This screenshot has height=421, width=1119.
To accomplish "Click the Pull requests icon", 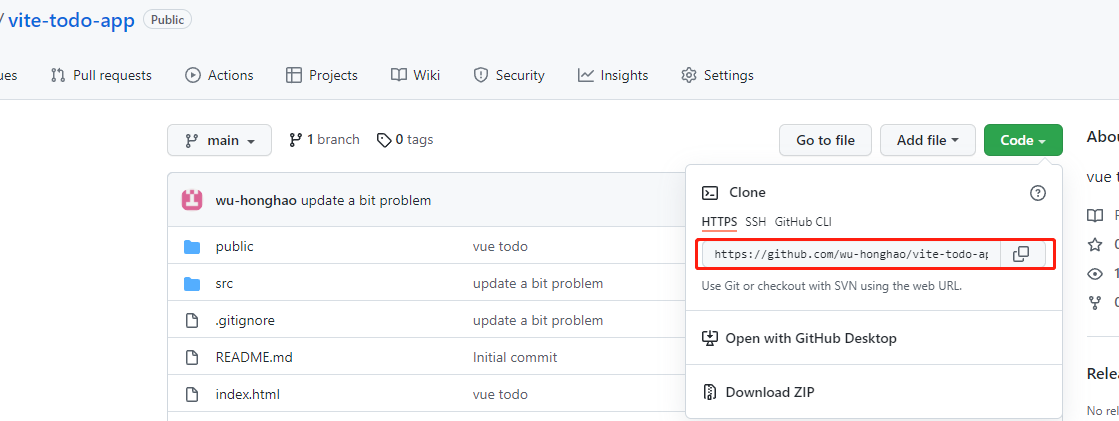I will [x=58, y=75].
